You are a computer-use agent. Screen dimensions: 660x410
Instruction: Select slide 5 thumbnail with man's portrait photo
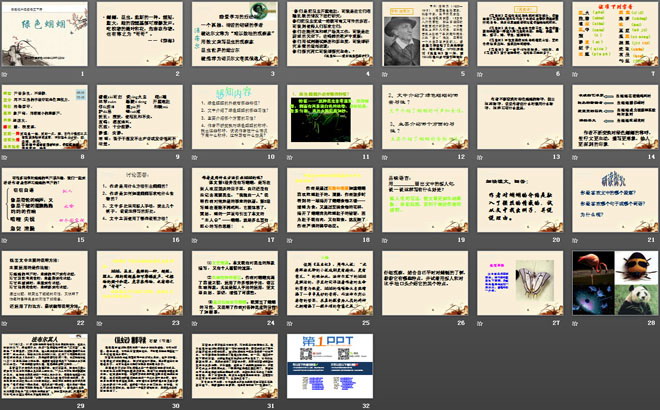[426, 34]
